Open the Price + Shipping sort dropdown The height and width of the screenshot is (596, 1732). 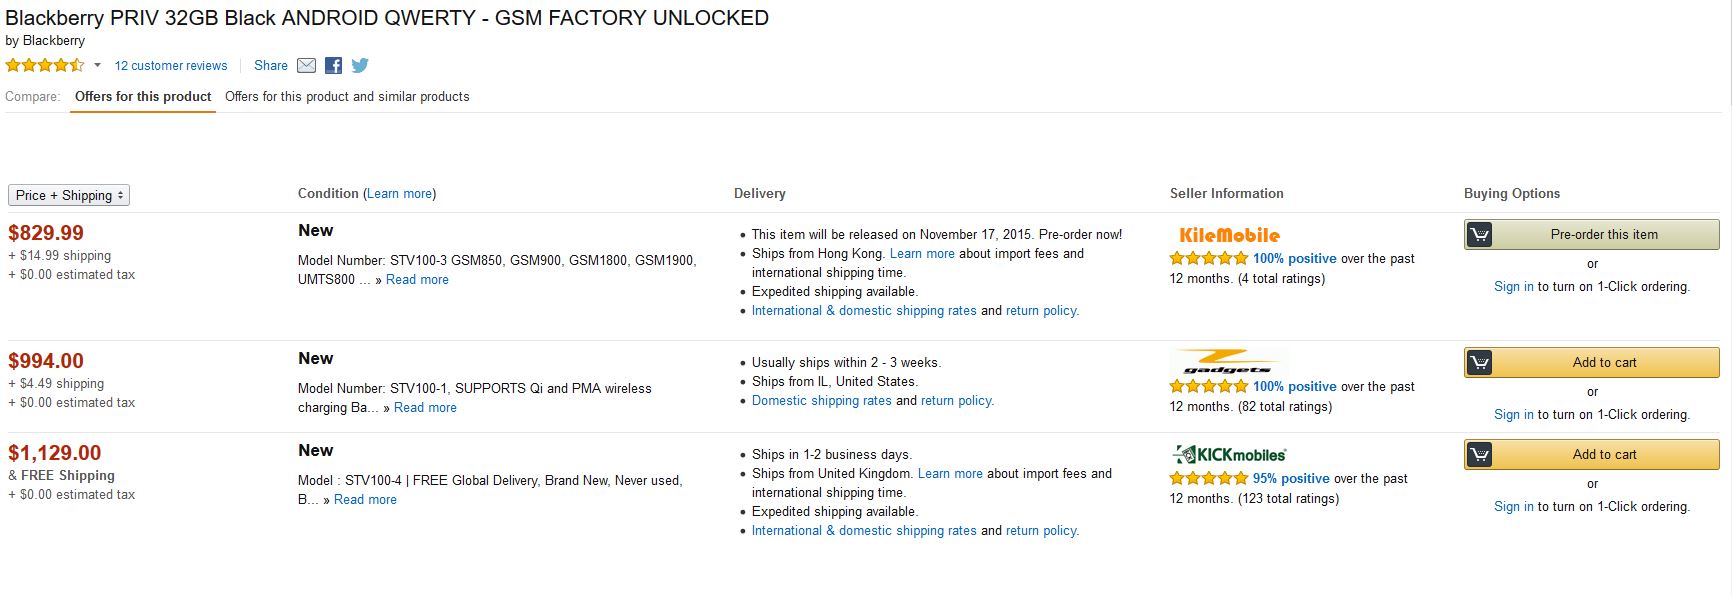click(x=69, y=195)
